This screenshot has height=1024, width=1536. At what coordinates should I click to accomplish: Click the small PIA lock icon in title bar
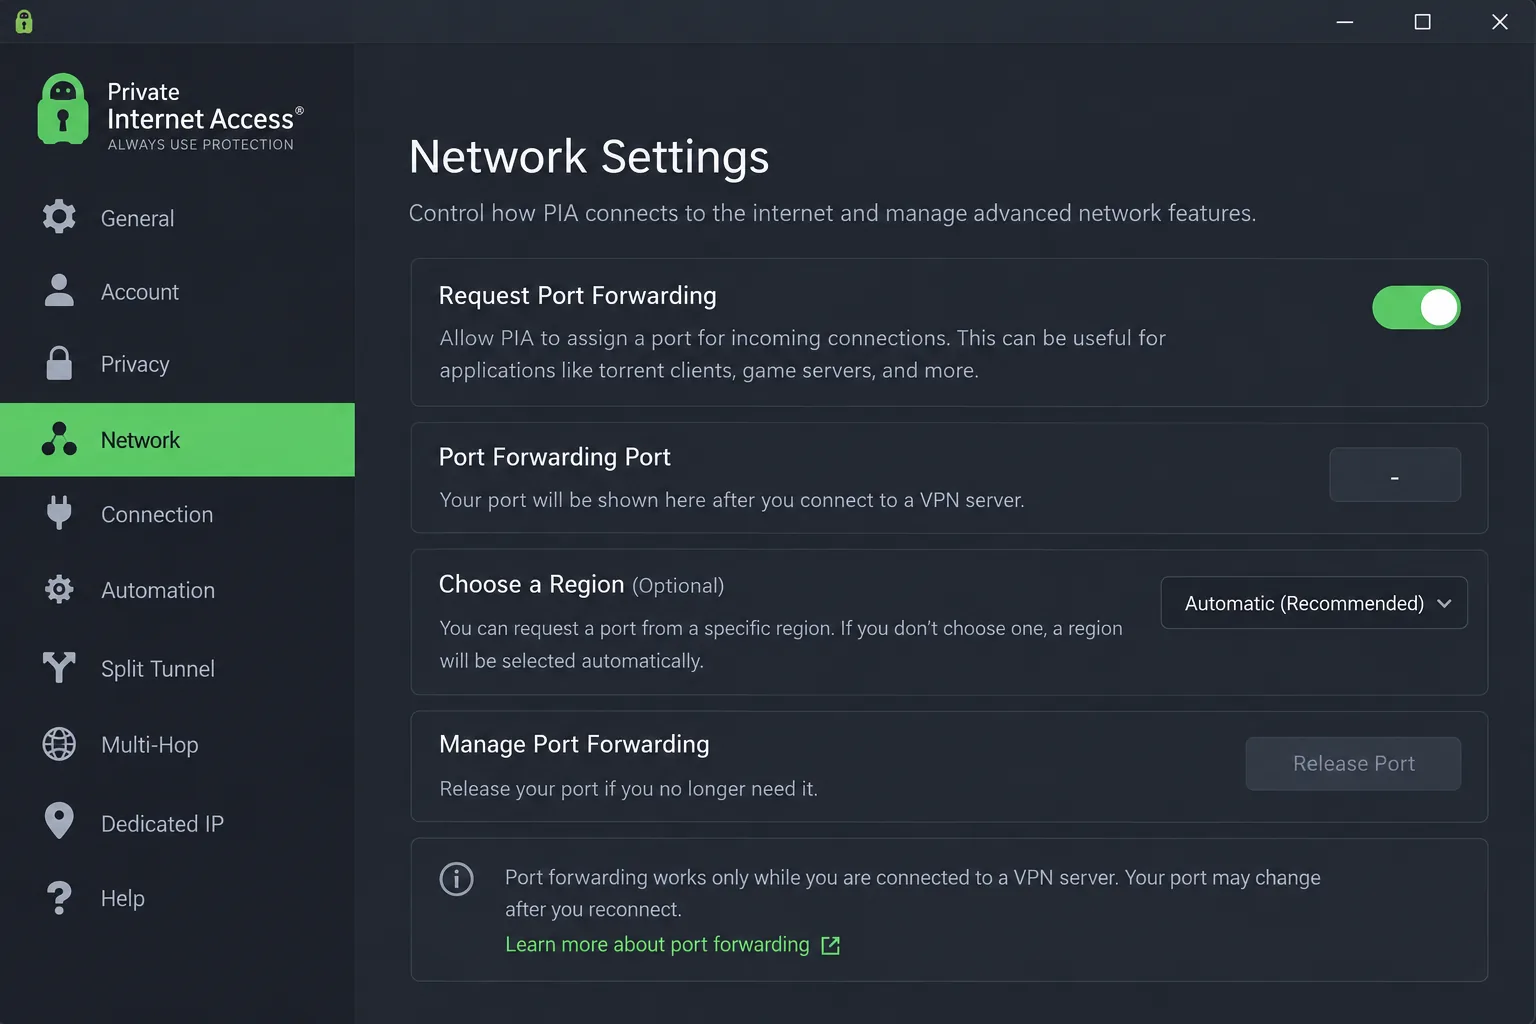pyautogui.click(x=24, y=21)
